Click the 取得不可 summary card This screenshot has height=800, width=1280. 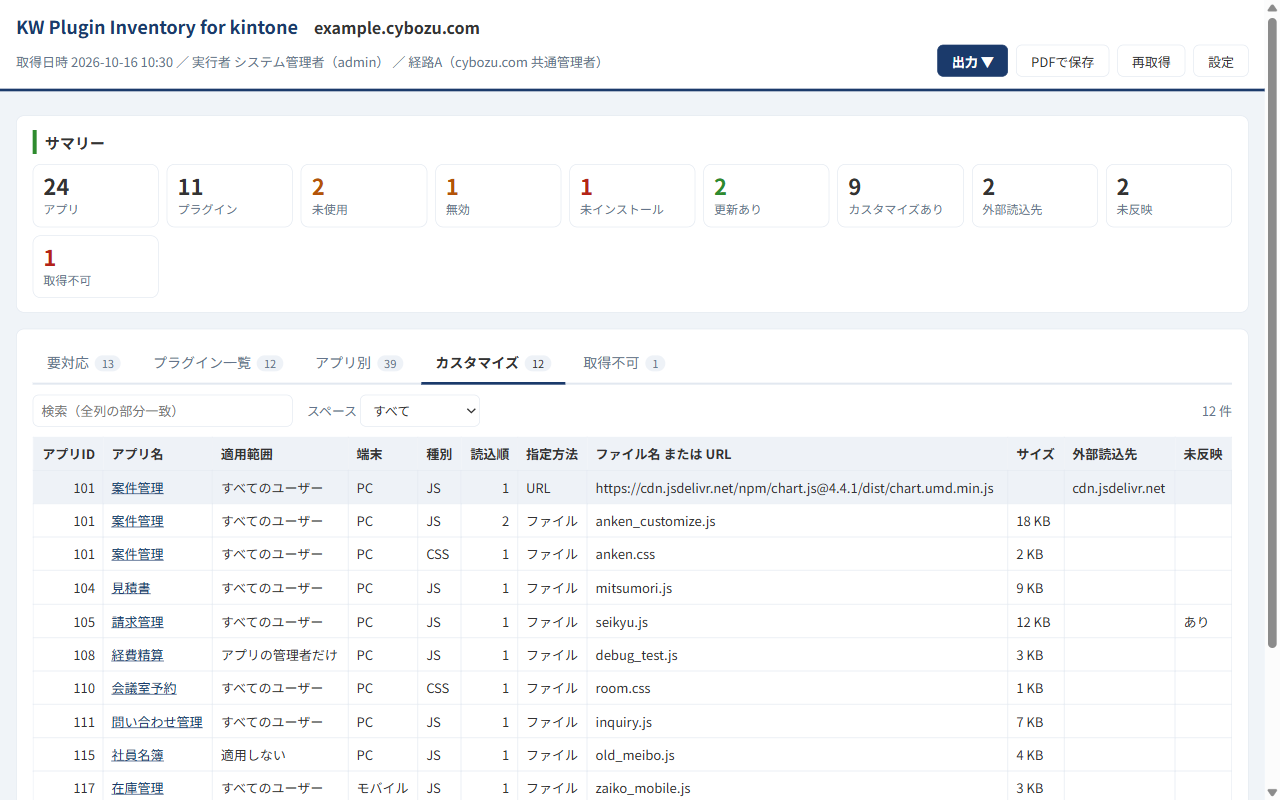click(x=96, y=267)
